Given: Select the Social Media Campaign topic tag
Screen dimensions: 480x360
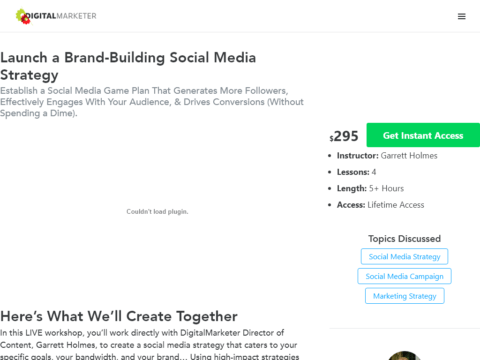Looking at the screenshot, I should [404, 276].
